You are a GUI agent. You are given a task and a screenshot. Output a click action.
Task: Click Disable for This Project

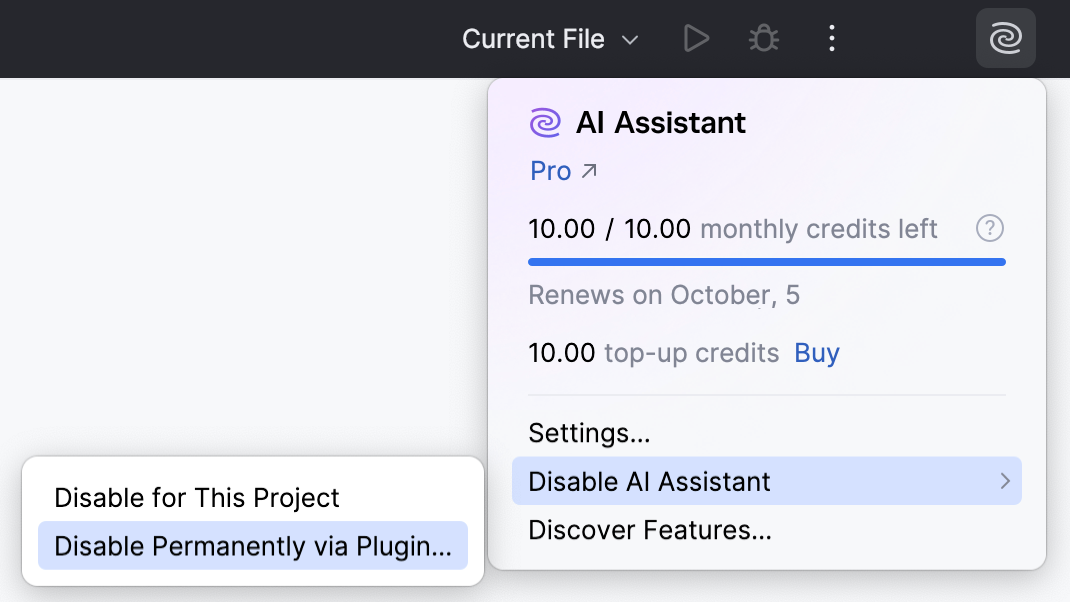point(197,497)
